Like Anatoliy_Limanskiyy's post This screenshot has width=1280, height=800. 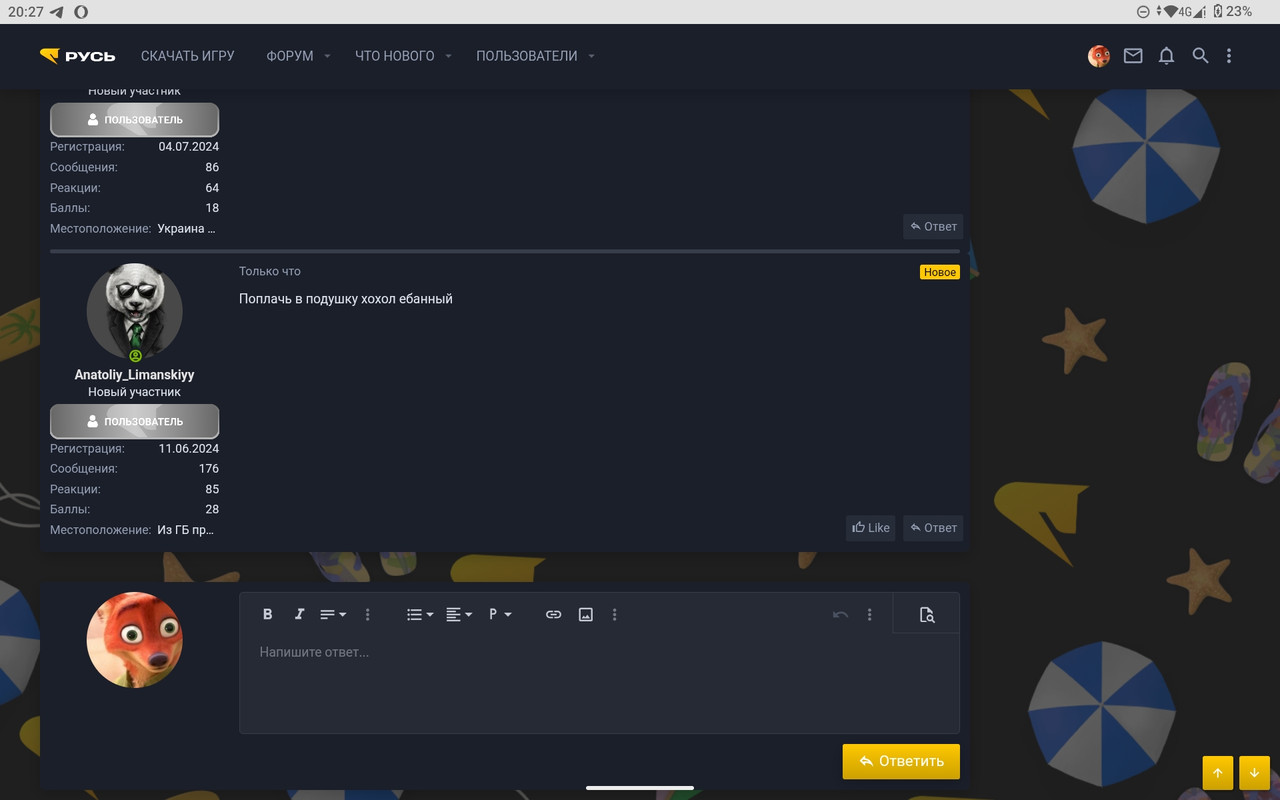[869, 528]
